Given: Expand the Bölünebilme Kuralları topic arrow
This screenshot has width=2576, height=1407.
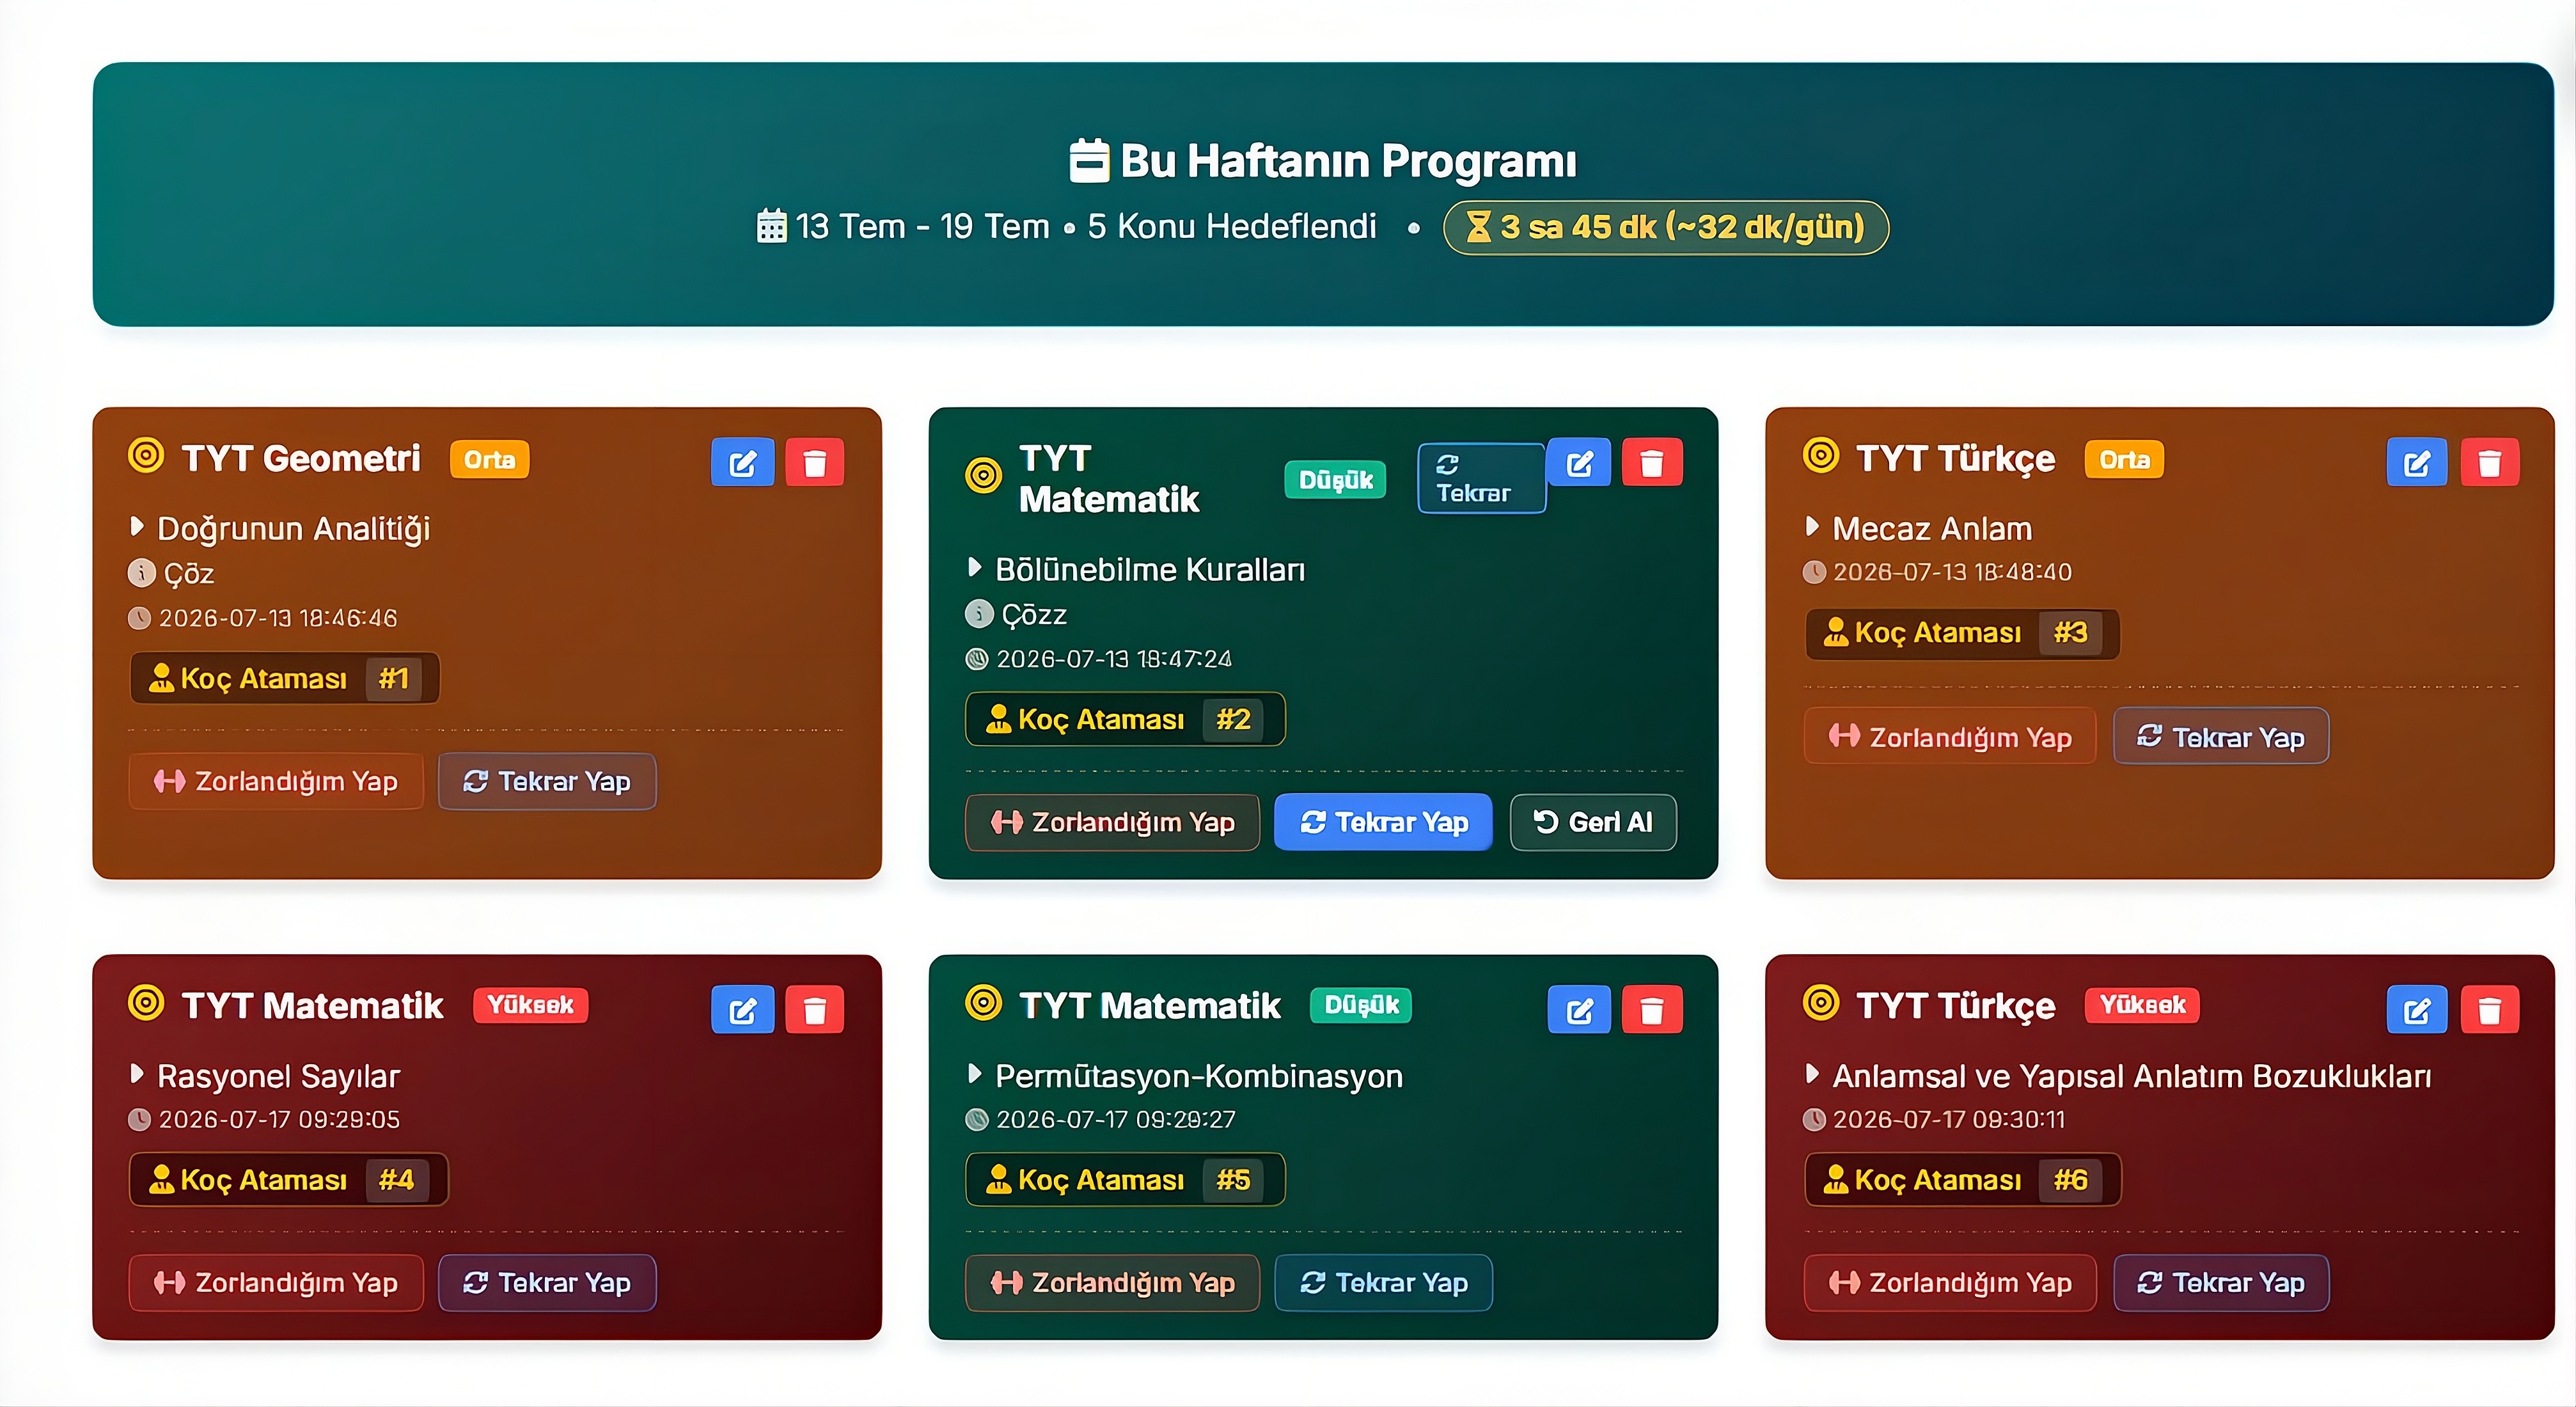Looking at the screenshot, I should pyautogui.click(x=974, y=567).
